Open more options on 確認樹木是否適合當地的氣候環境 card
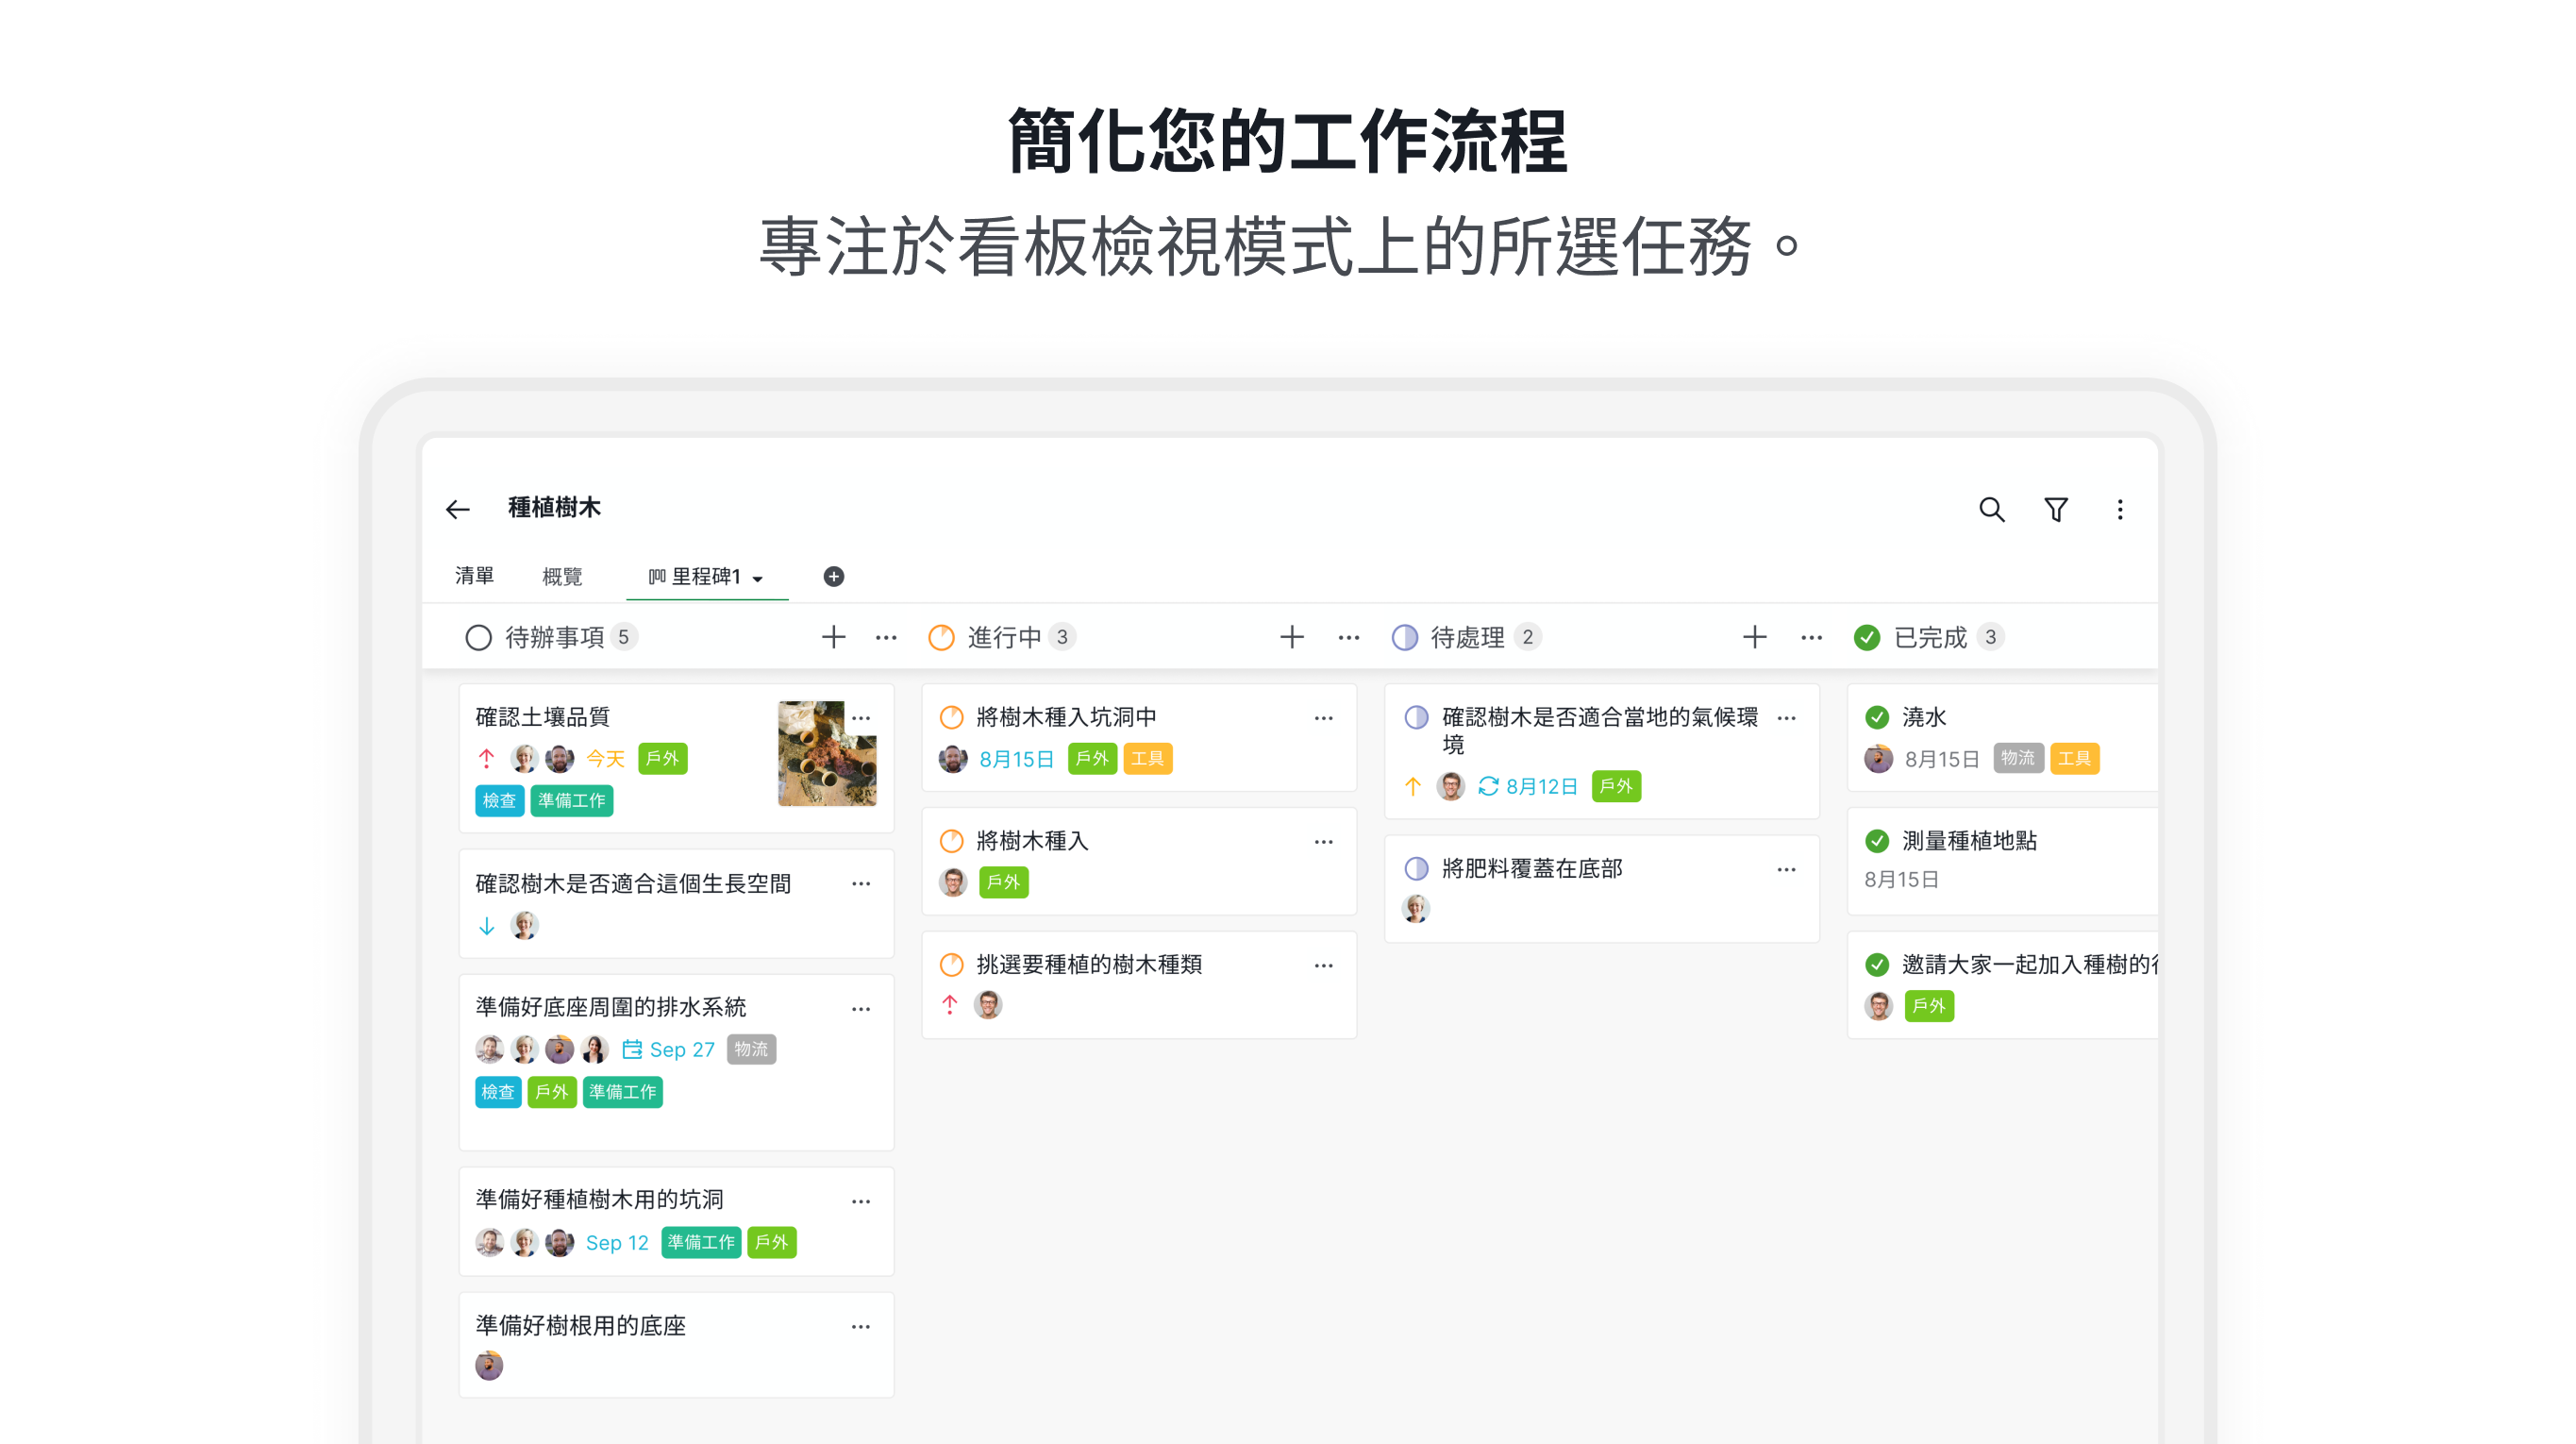 pyautogui.click(x=1787, y=718)
